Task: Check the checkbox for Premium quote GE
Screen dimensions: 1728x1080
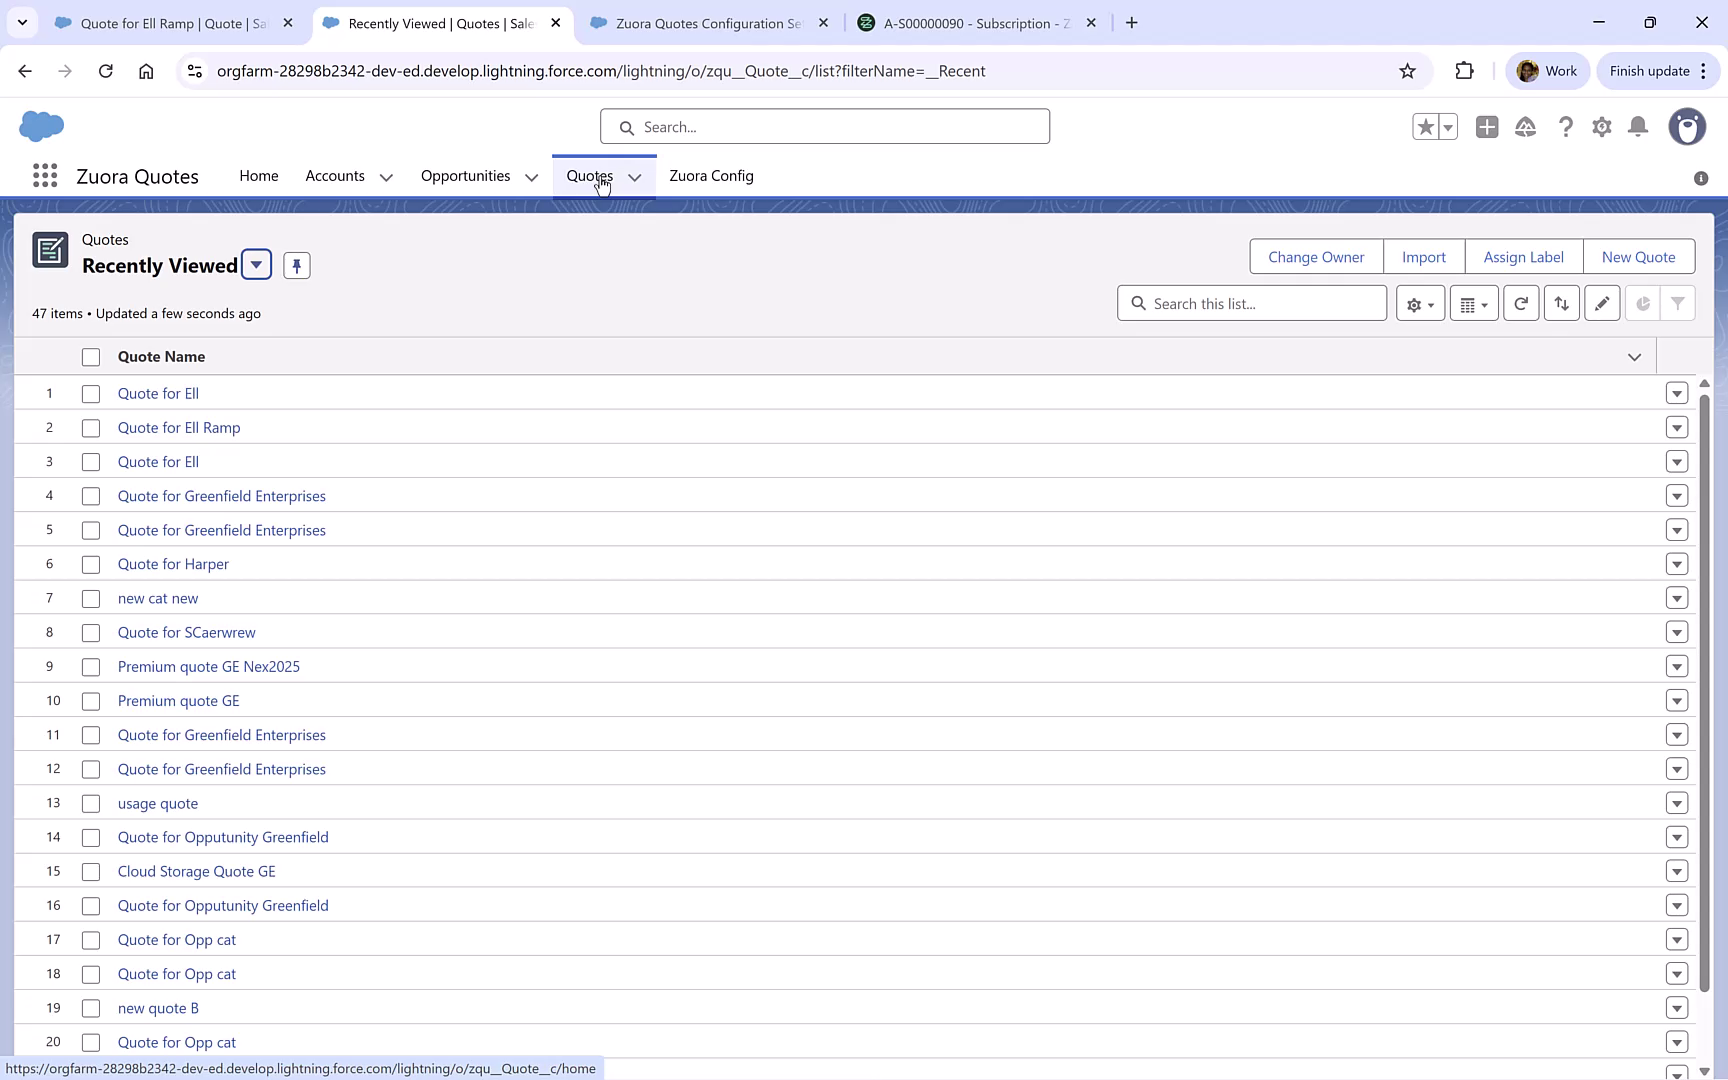Action: click(91, 700)
